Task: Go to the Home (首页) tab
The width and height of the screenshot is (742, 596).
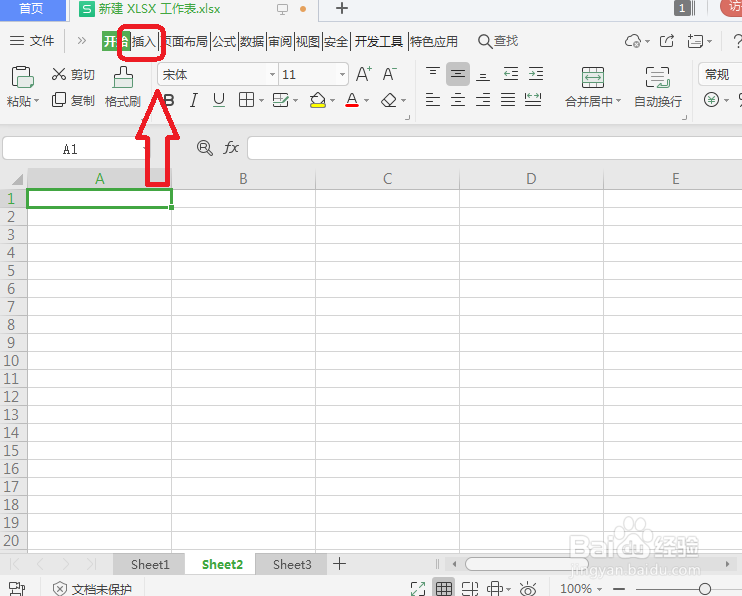Action: coord(32,9)
